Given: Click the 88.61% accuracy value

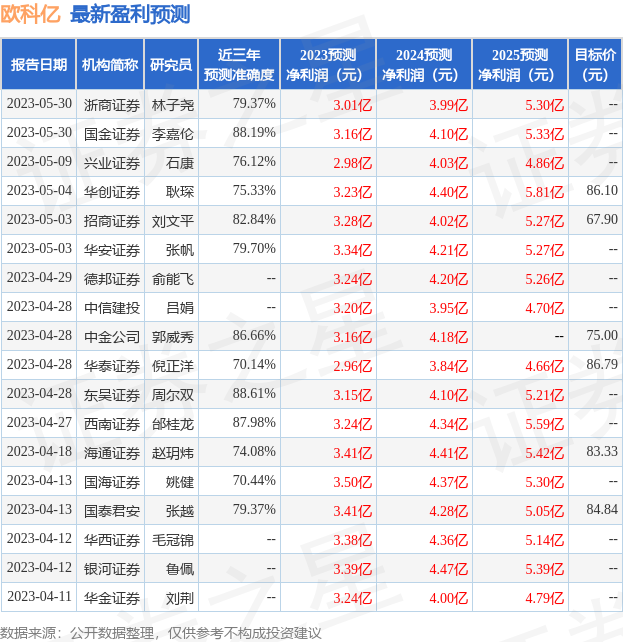Looking at the screenshot, I should pyautogui.click(x=254, y=393).
